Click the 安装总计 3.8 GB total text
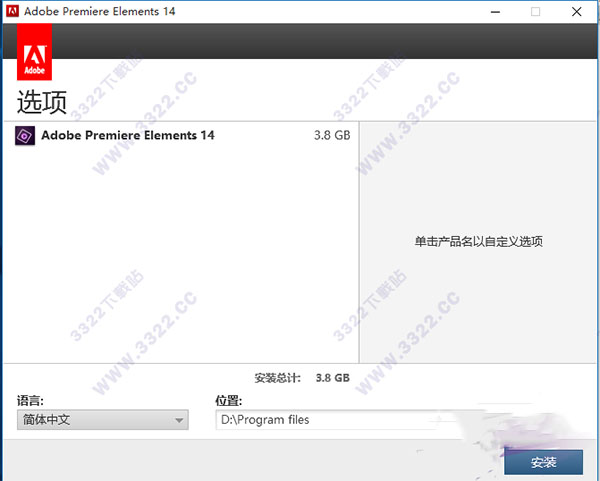The height and width of the screenshot is (481, 600). pos(302,378)
